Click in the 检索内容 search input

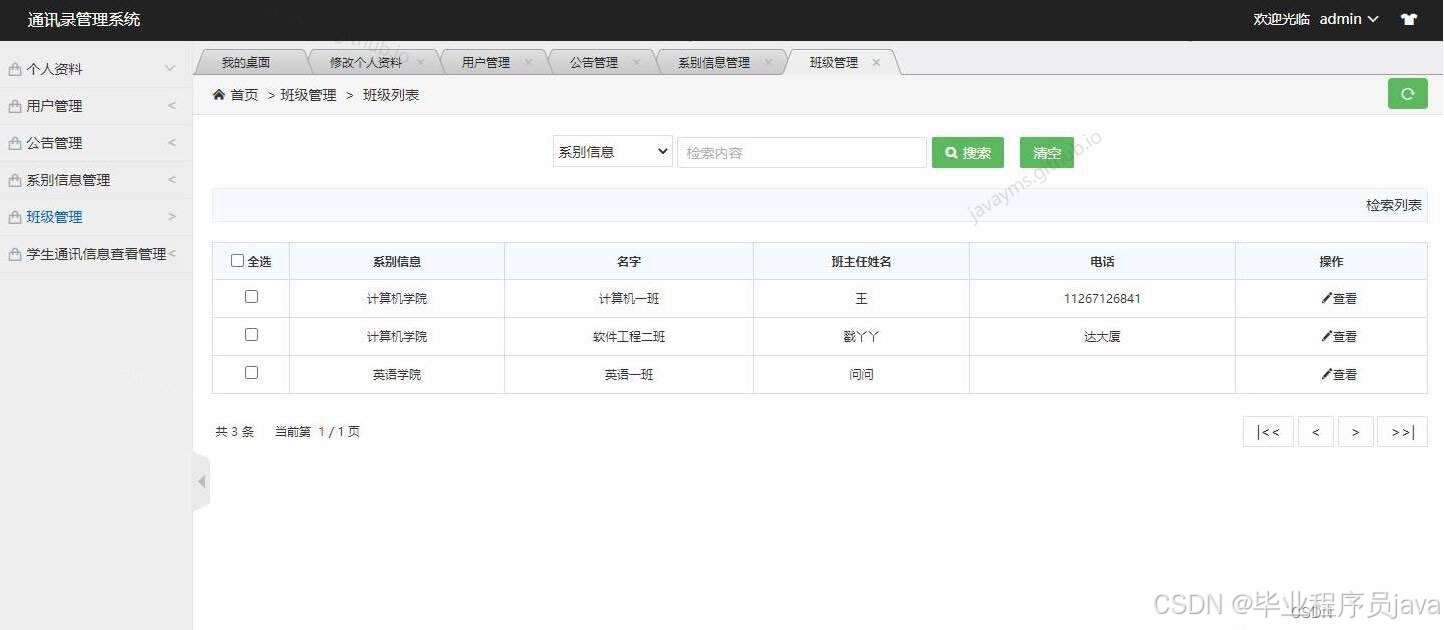[802, 153]
